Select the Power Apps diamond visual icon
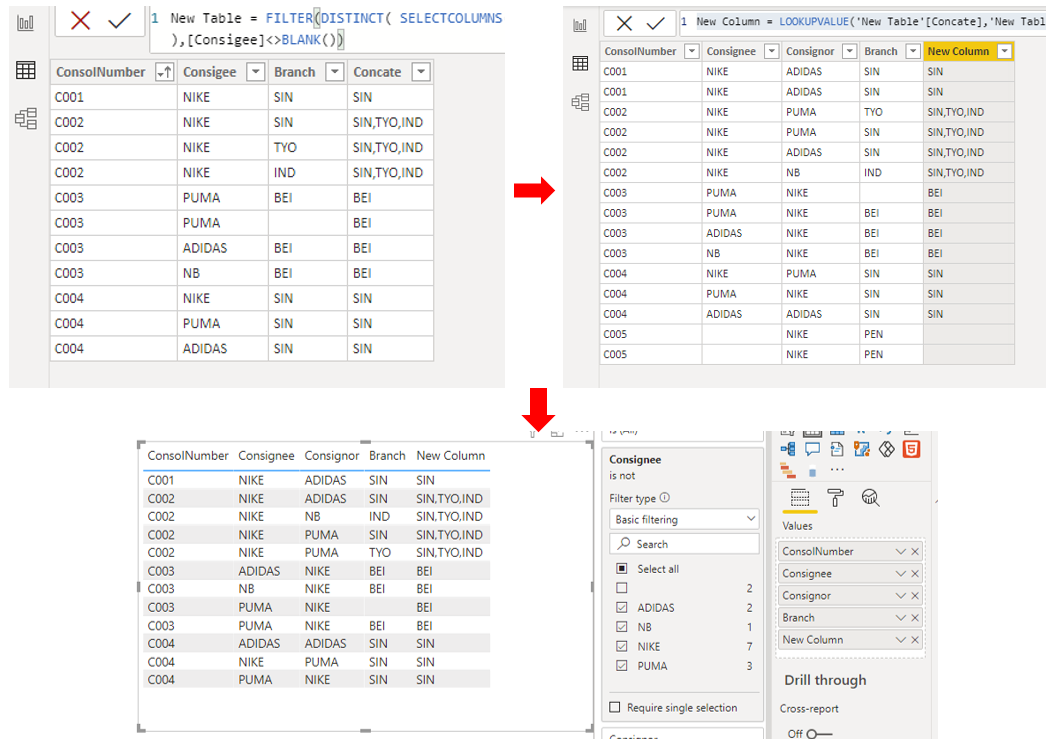This screenshot has height=756, width=1056. 887,449
